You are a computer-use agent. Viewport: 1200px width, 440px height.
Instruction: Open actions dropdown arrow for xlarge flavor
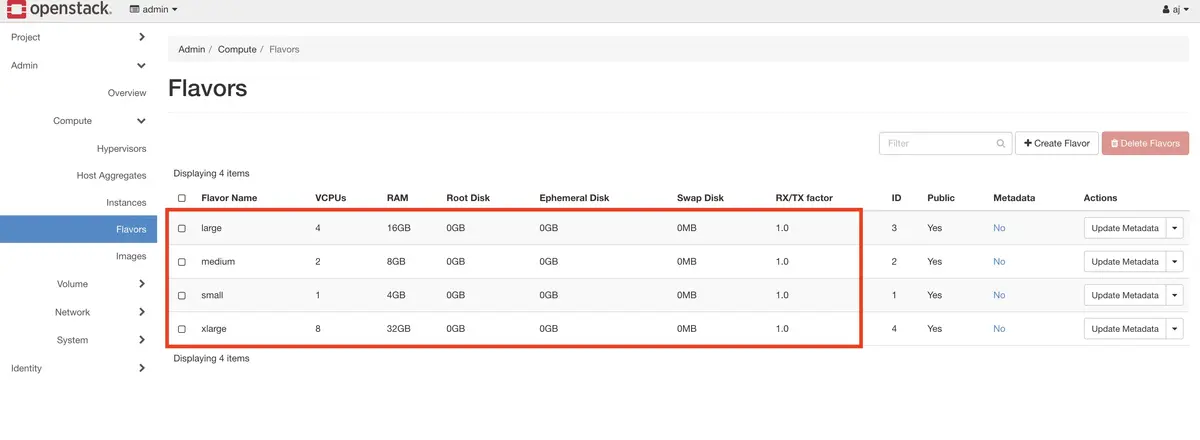[x=1174, y=329]
